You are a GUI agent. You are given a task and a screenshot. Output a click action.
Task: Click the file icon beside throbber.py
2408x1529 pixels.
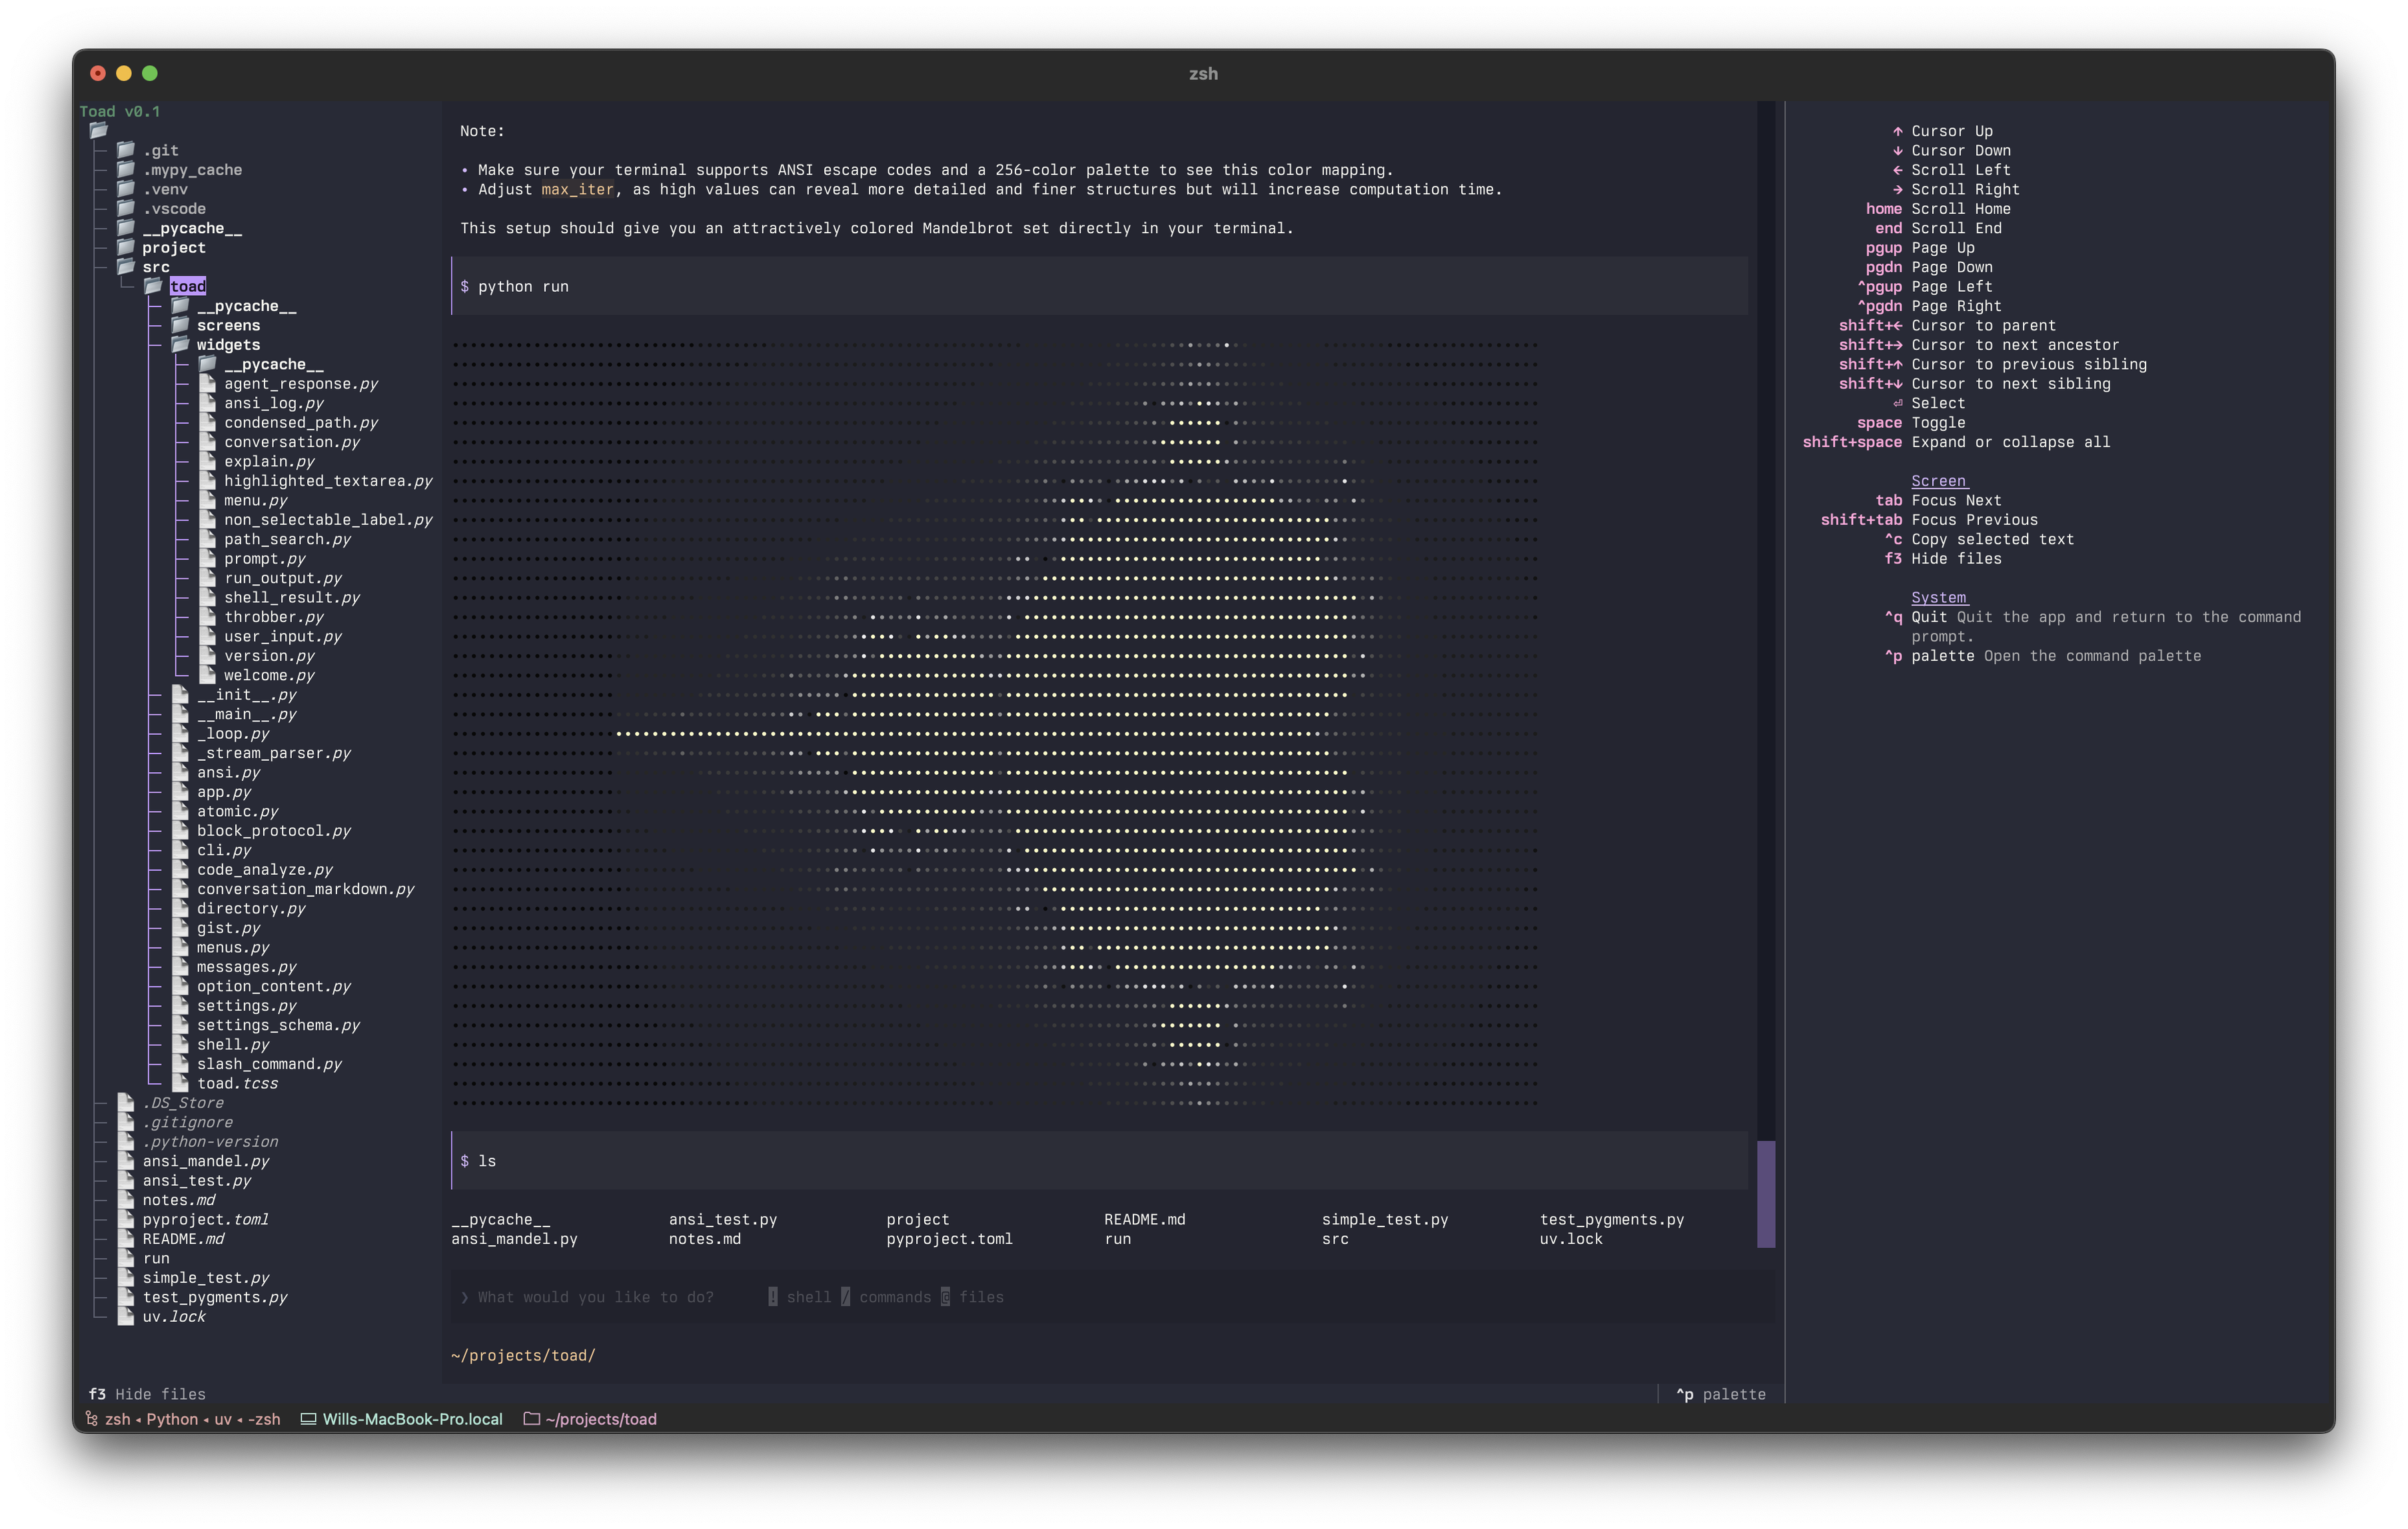(207, 617)
